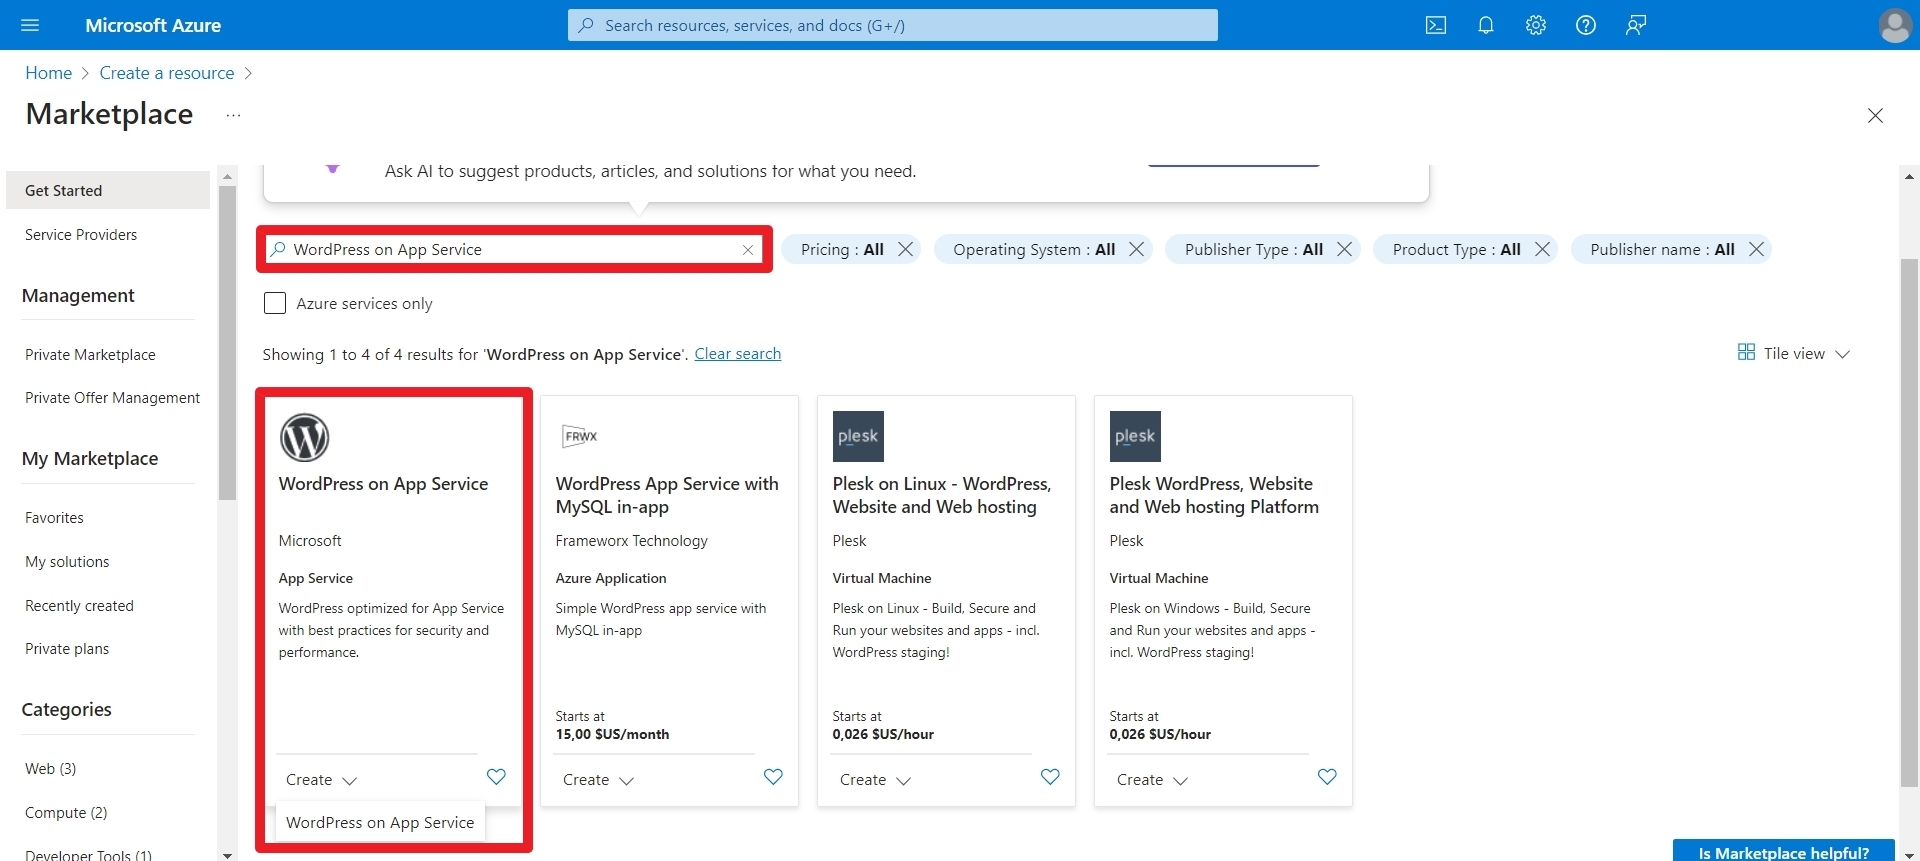This screenshot has width=1920, height=861.
Task: Open the Operating System : All filter
Action: 1034,249
